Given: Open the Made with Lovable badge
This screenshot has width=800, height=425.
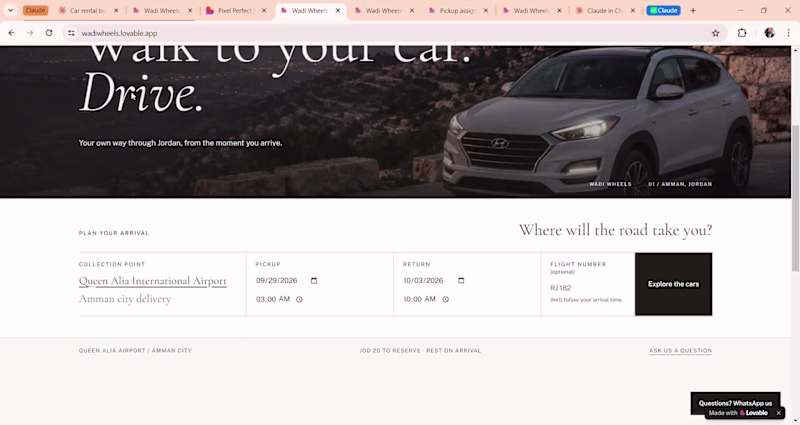Looking at the screenshot, I should pyautogui.click(x=739, y=413).
